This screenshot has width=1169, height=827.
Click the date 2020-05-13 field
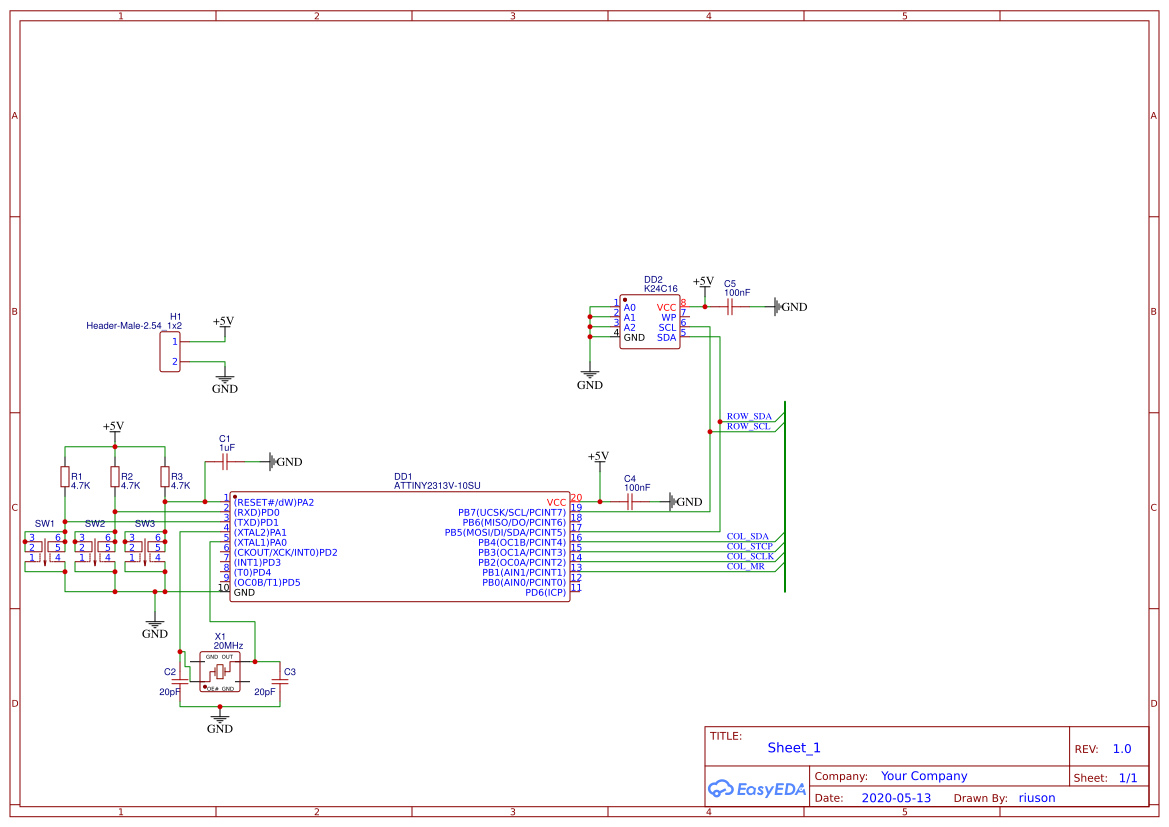click(896, 798)
